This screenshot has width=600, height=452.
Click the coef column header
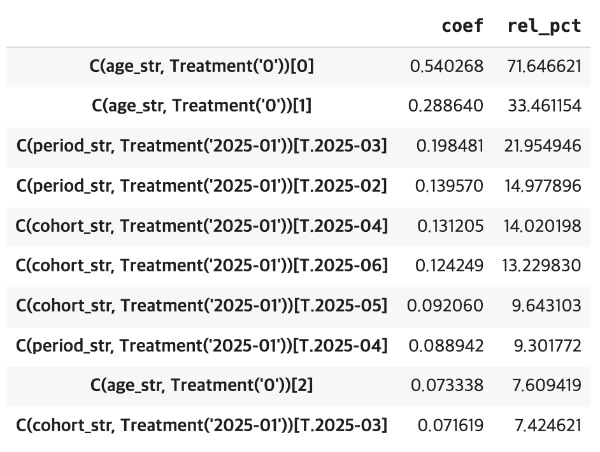click(x=463, y=26)
